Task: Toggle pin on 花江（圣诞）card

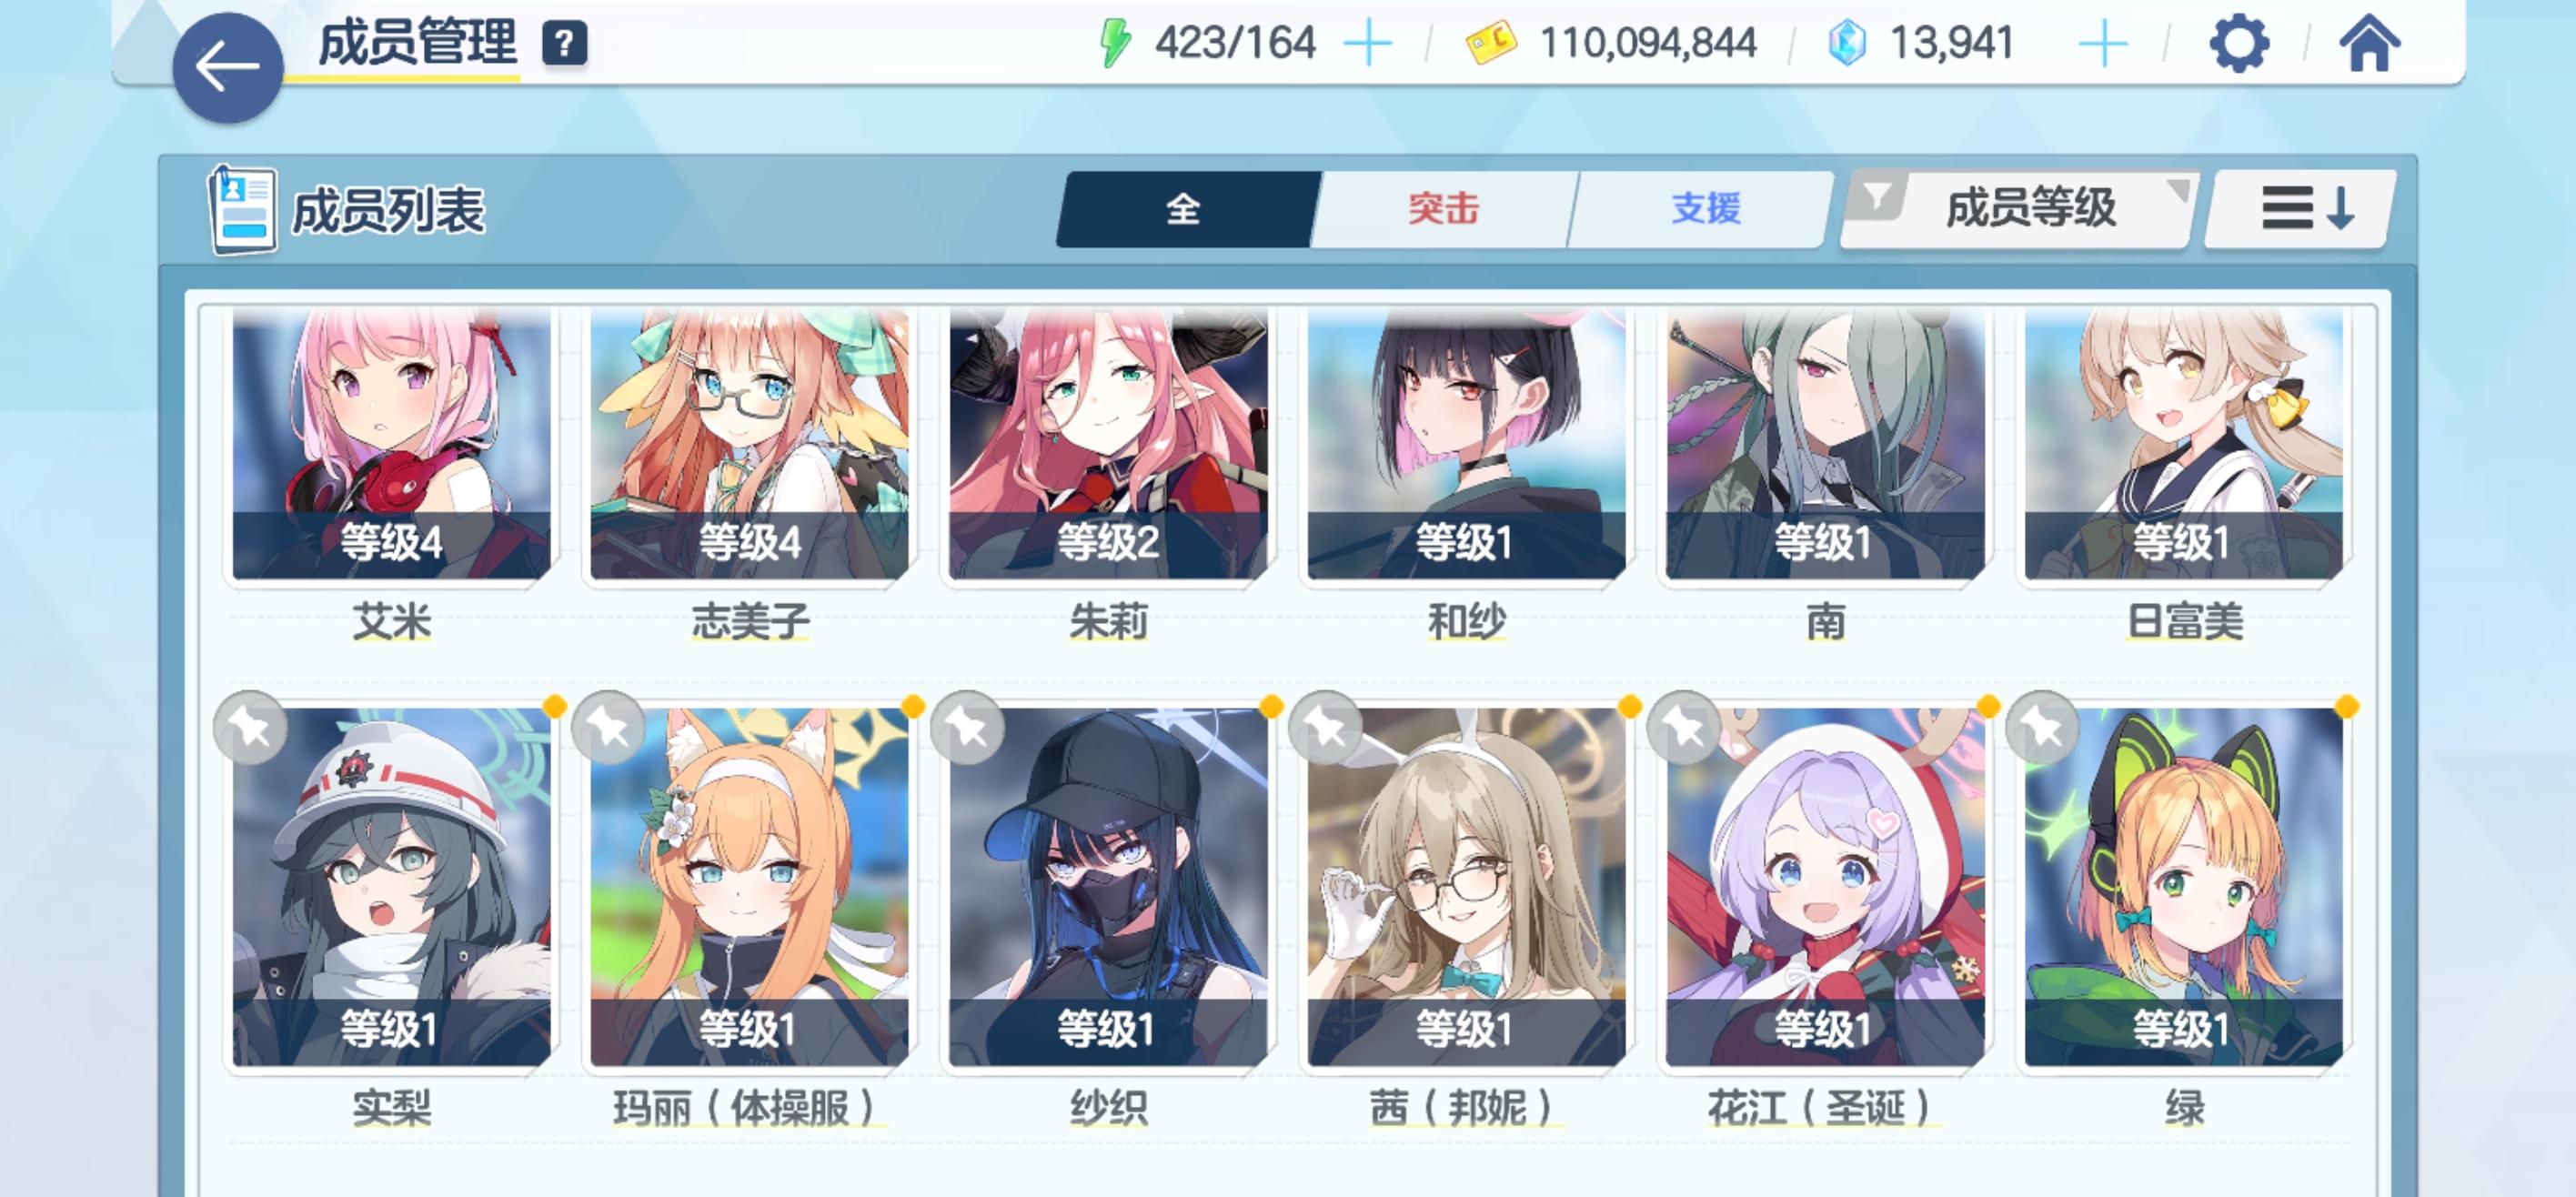Action: coord(1684,728)
